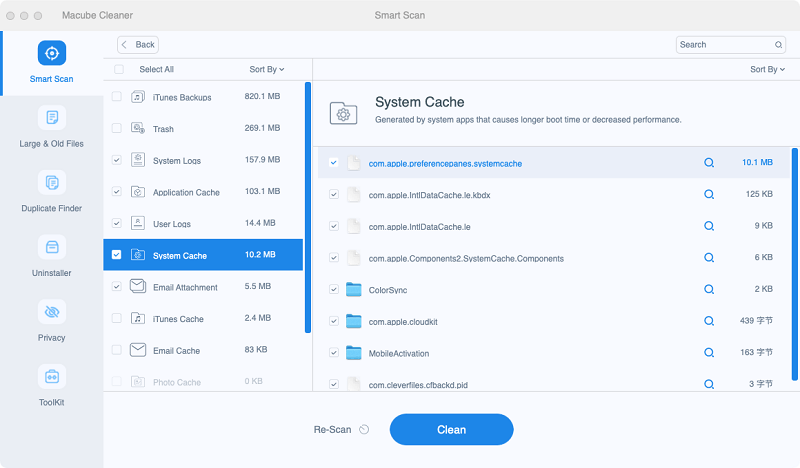
Task: Uncheck com.apple.preferencepanes.systemcache file checkbox
Action: (334, 163)
